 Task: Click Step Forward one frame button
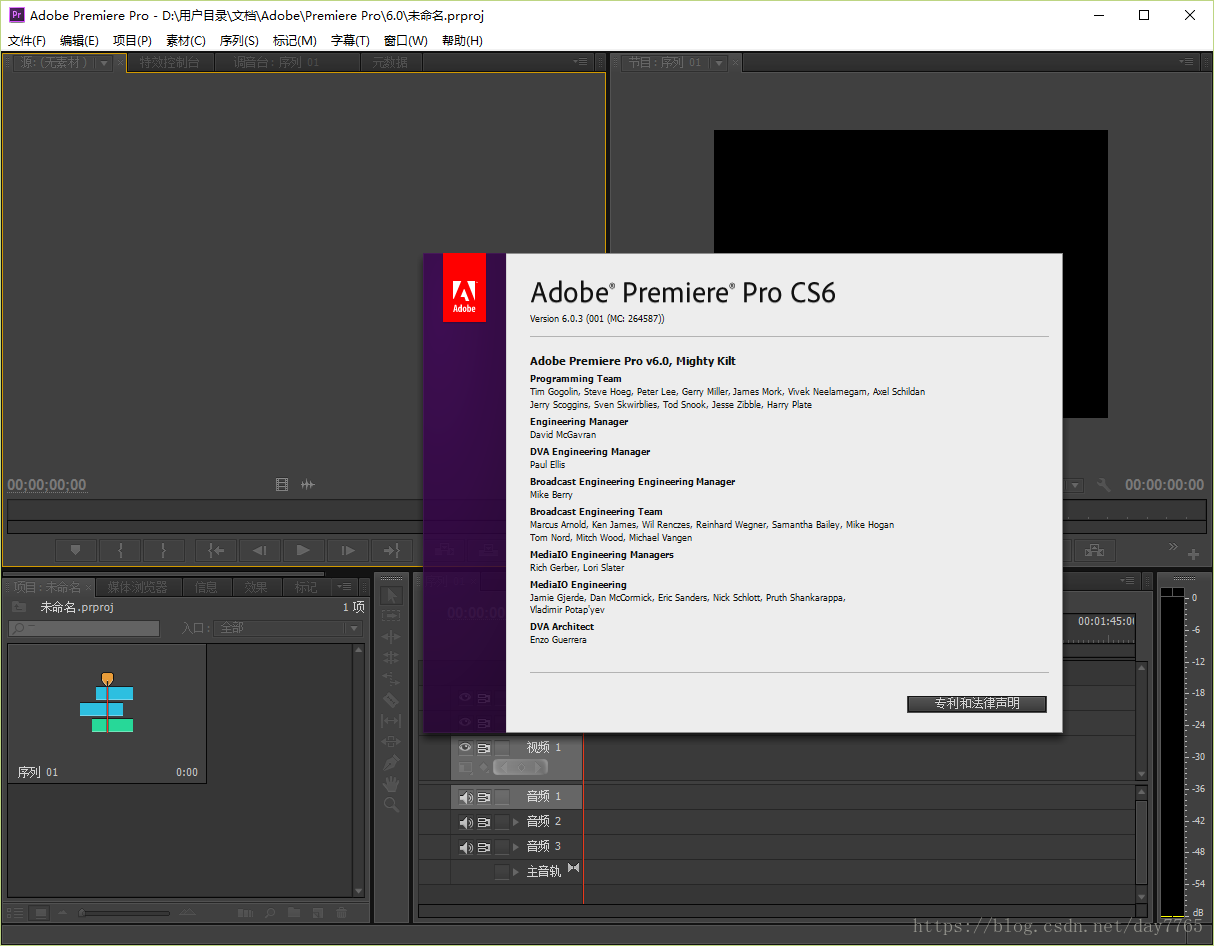coord(347,549)
